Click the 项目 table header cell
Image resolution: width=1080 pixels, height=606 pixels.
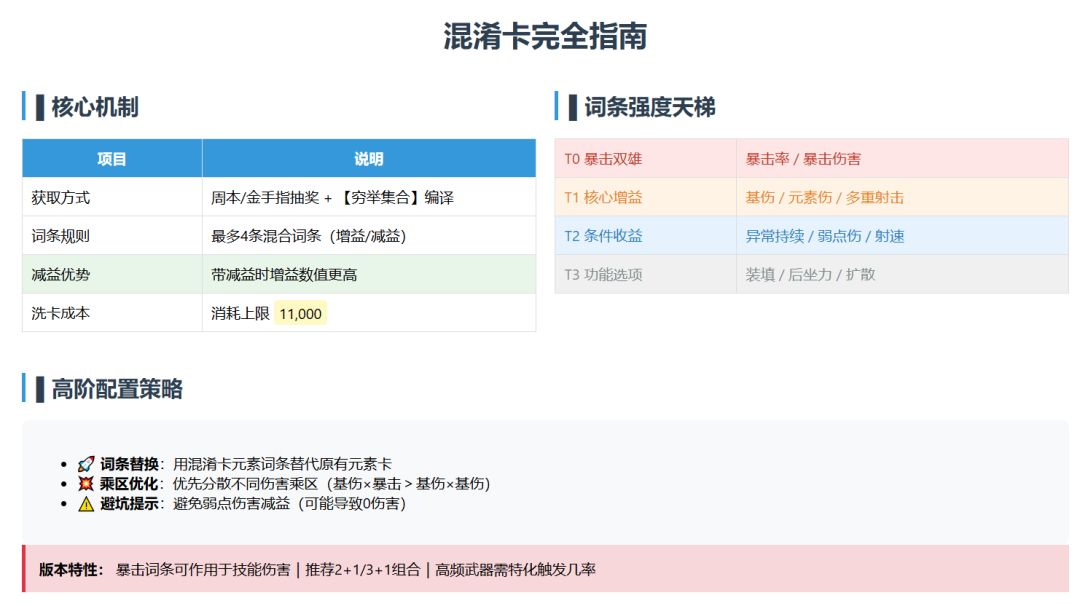pos(112,158)
